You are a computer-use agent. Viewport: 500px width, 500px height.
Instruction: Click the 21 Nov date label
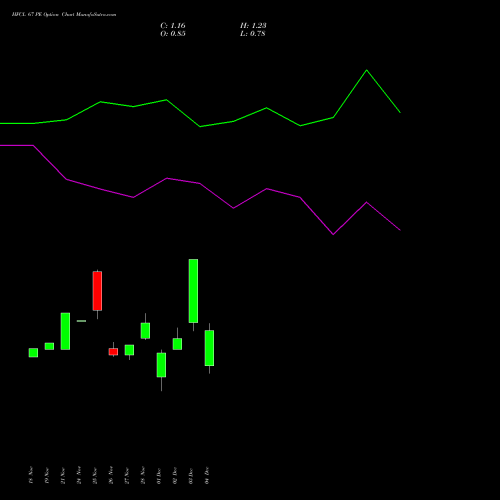pyautogui.click(x=63, y=475)
